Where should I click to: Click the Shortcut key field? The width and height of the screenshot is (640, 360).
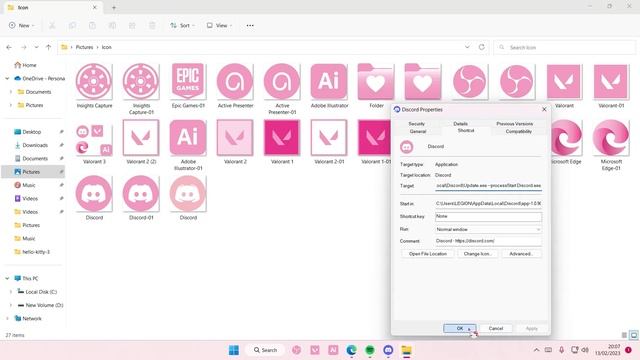coord(488,216)
